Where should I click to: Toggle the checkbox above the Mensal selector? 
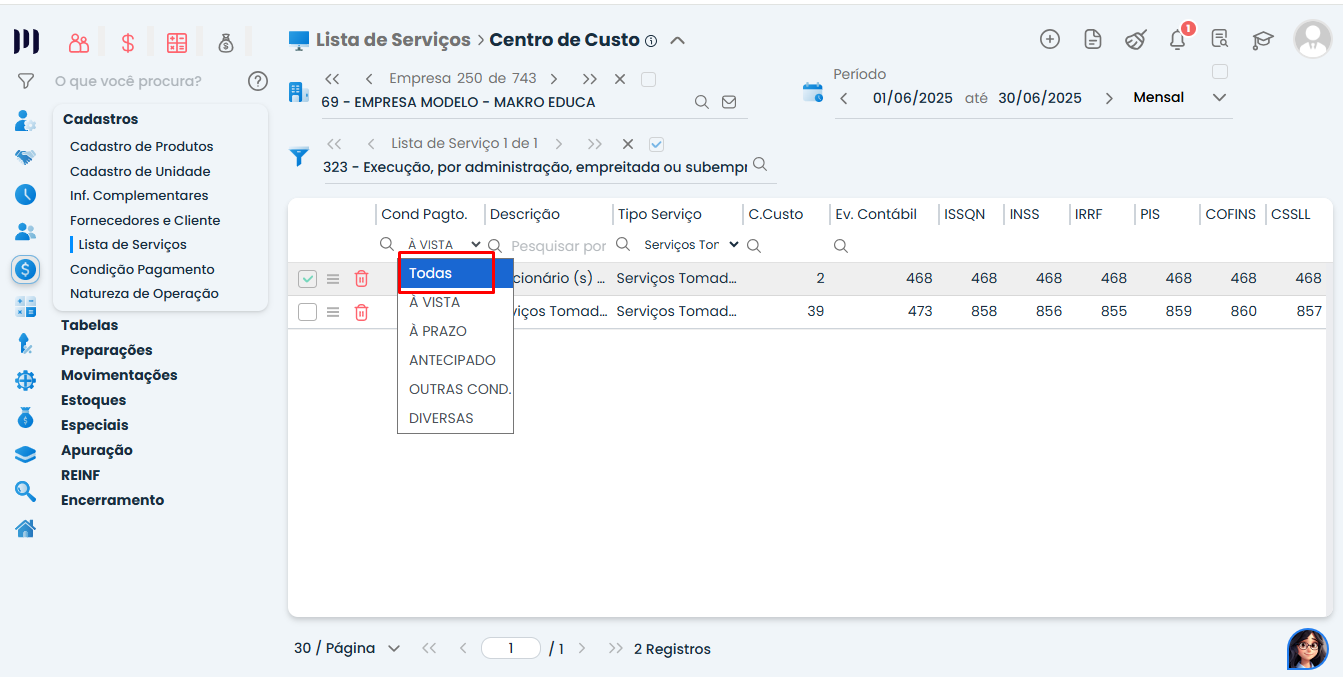pyautogui.click(x=1219, y=72)
